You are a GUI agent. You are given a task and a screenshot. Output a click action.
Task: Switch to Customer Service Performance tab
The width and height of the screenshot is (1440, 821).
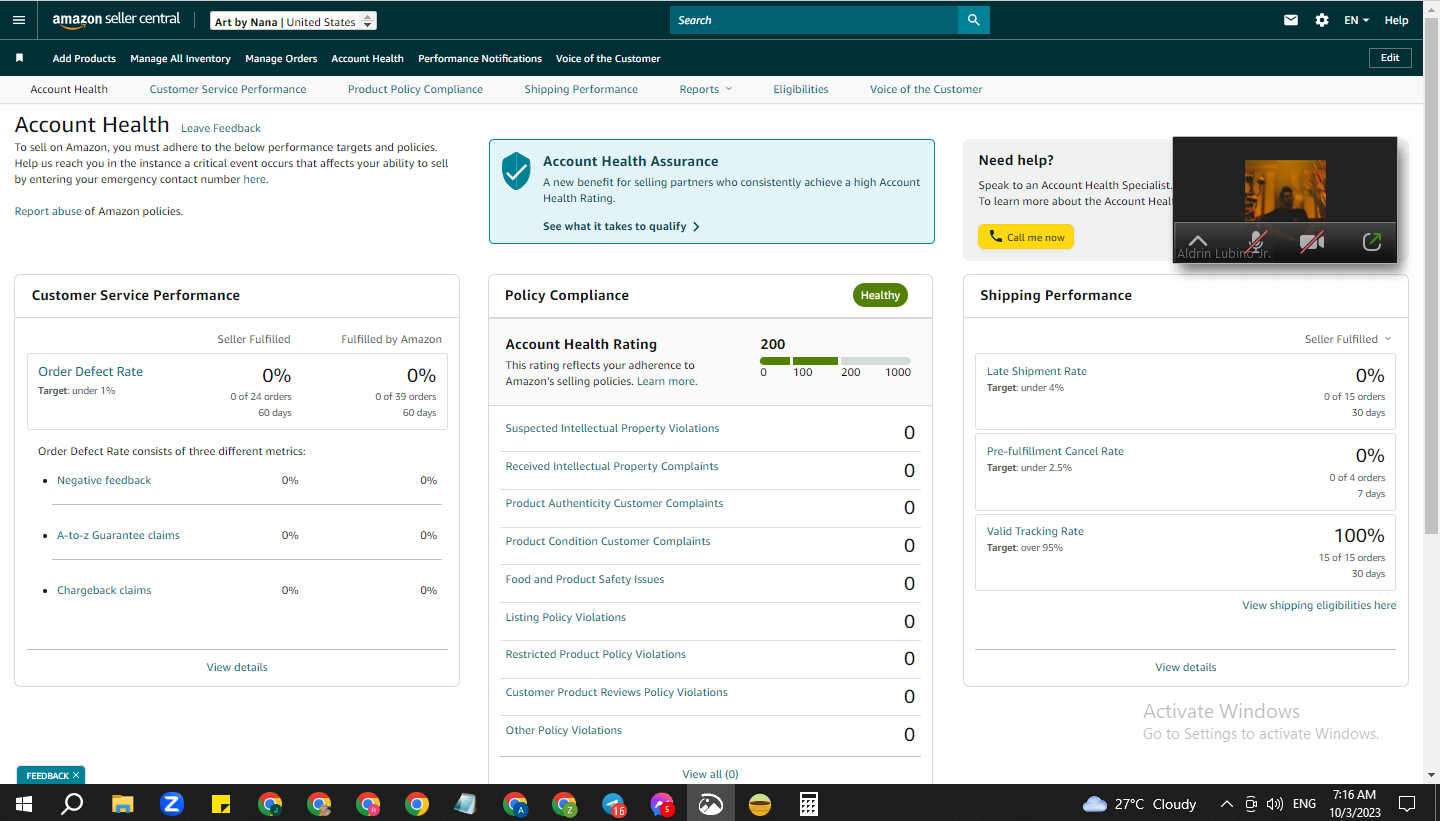pyautogui.click(x=228, y=89)
